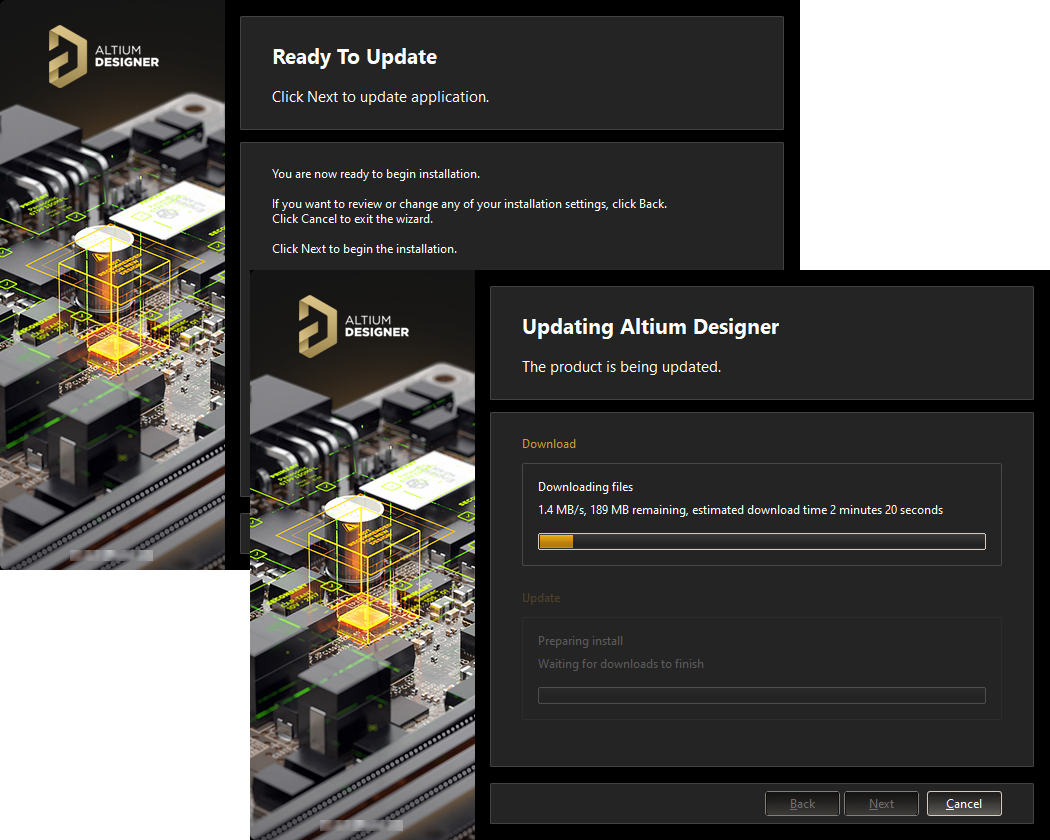The width and height of the screenshot is (1050, 840).
Task: Select the Download section label
Action: (x=549, y=444)
